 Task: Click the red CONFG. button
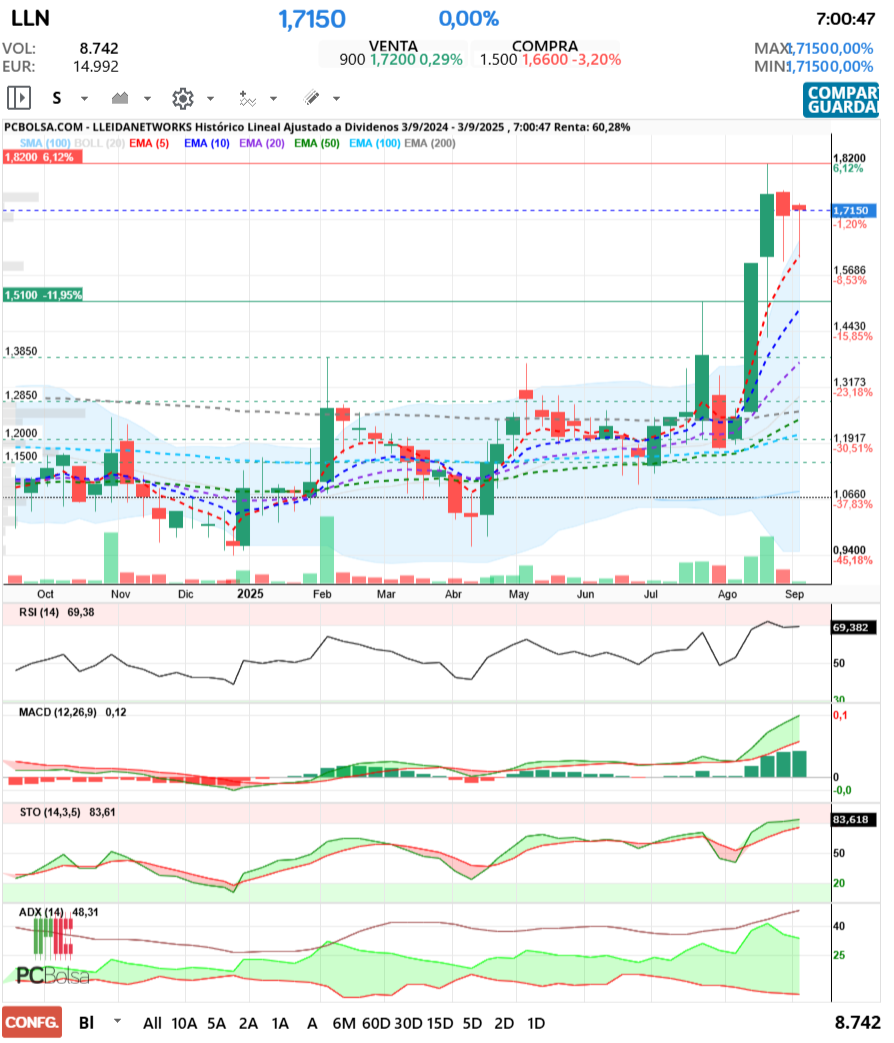tap(32, 1022)
